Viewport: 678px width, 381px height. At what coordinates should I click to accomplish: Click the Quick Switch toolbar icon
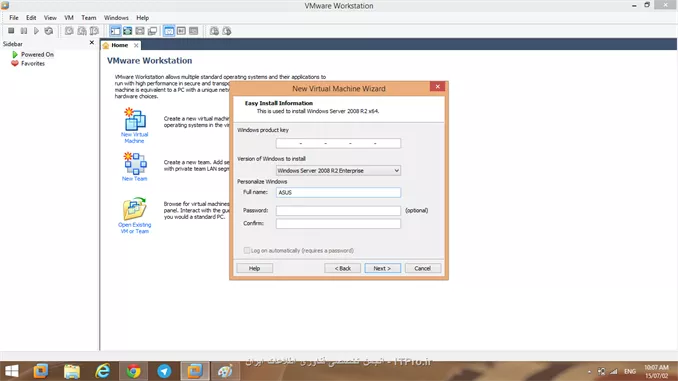click(x=140, y=31)
